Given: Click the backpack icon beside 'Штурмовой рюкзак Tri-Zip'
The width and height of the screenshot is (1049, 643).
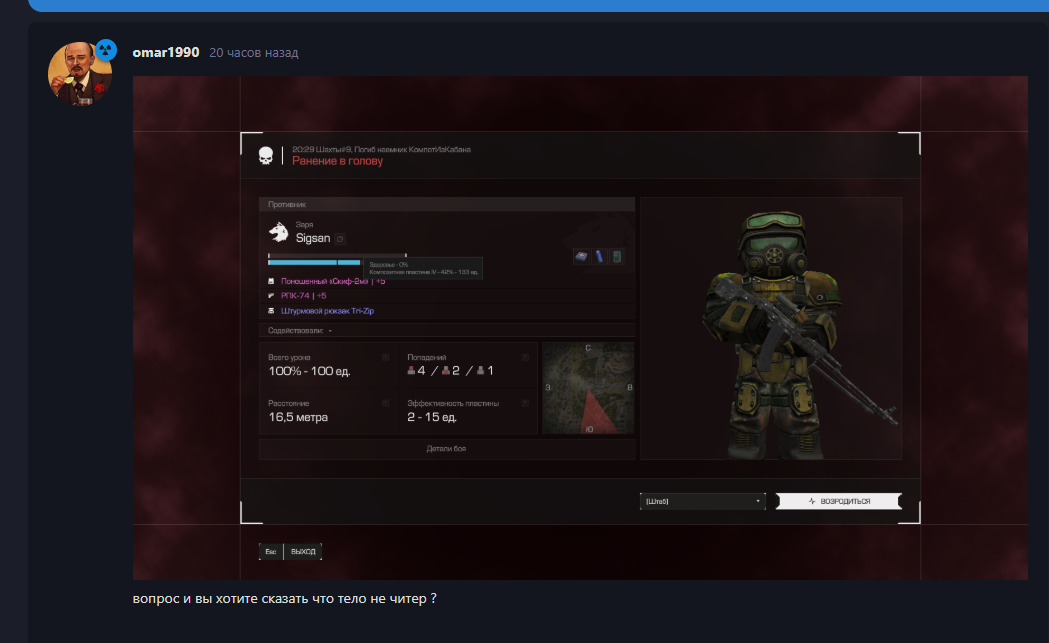Looking at the screenshot, I should coord(271,311).
